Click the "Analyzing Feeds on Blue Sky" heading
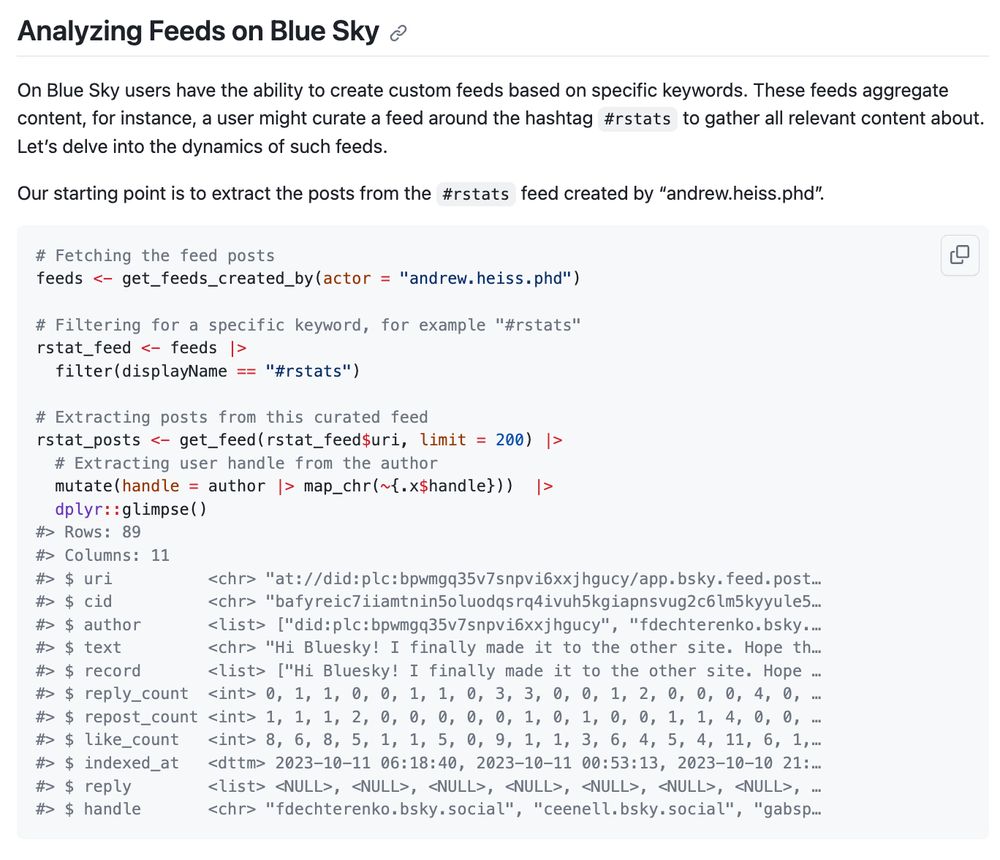Image resolution: width=1000 pixels, height=860 pixels. (x=198, y=31)
